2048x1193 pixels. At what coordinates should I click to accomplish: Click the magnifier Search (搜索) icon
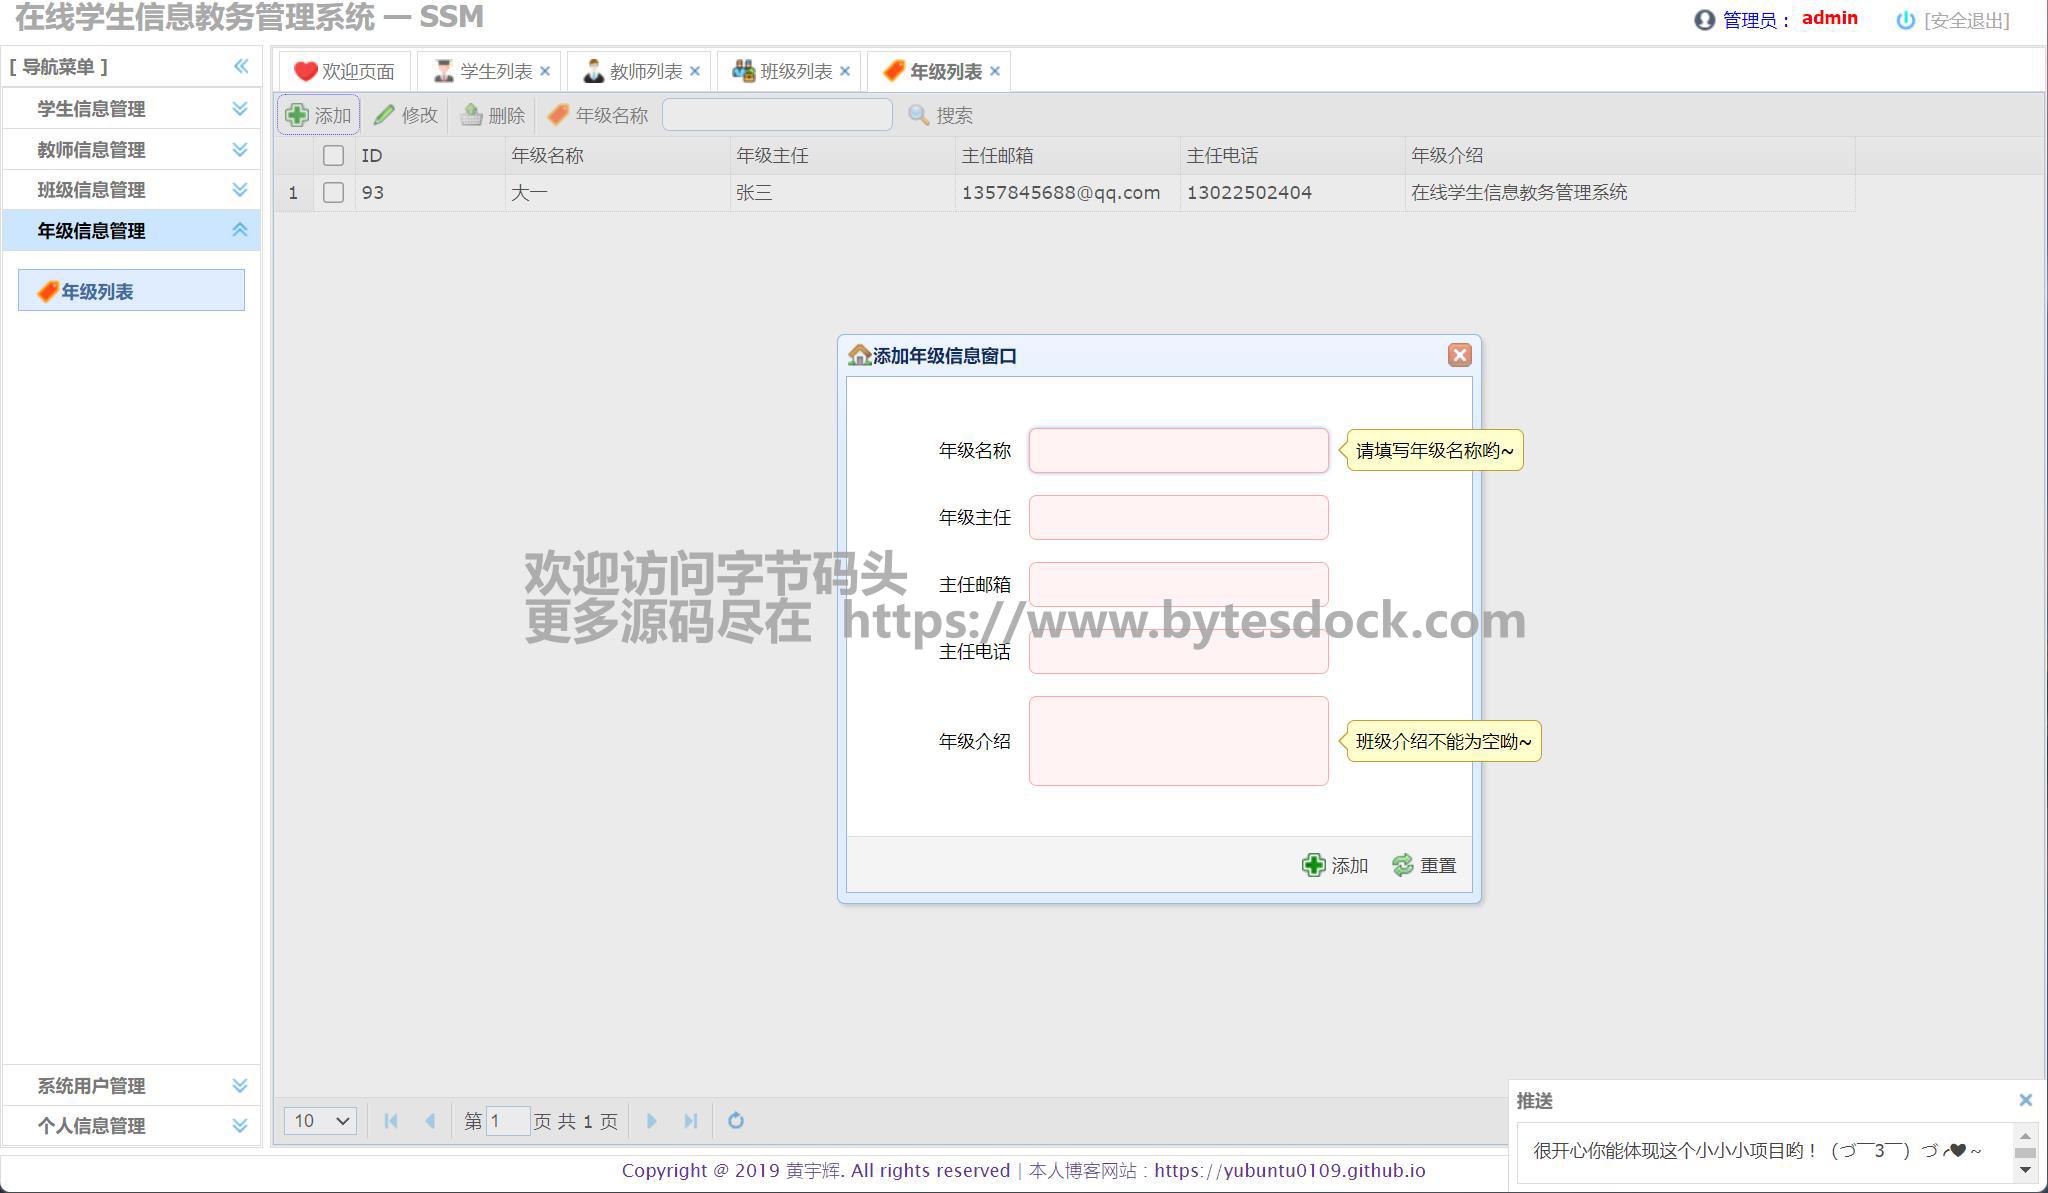click(x=919, y=115)
